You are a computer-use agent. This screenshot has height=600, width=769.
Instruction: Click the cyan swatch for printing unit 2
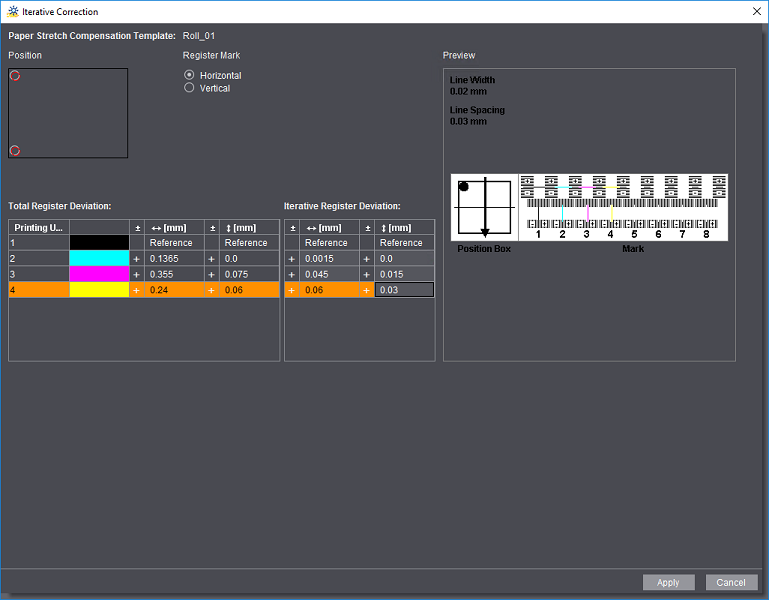click(x=99, y=259)
